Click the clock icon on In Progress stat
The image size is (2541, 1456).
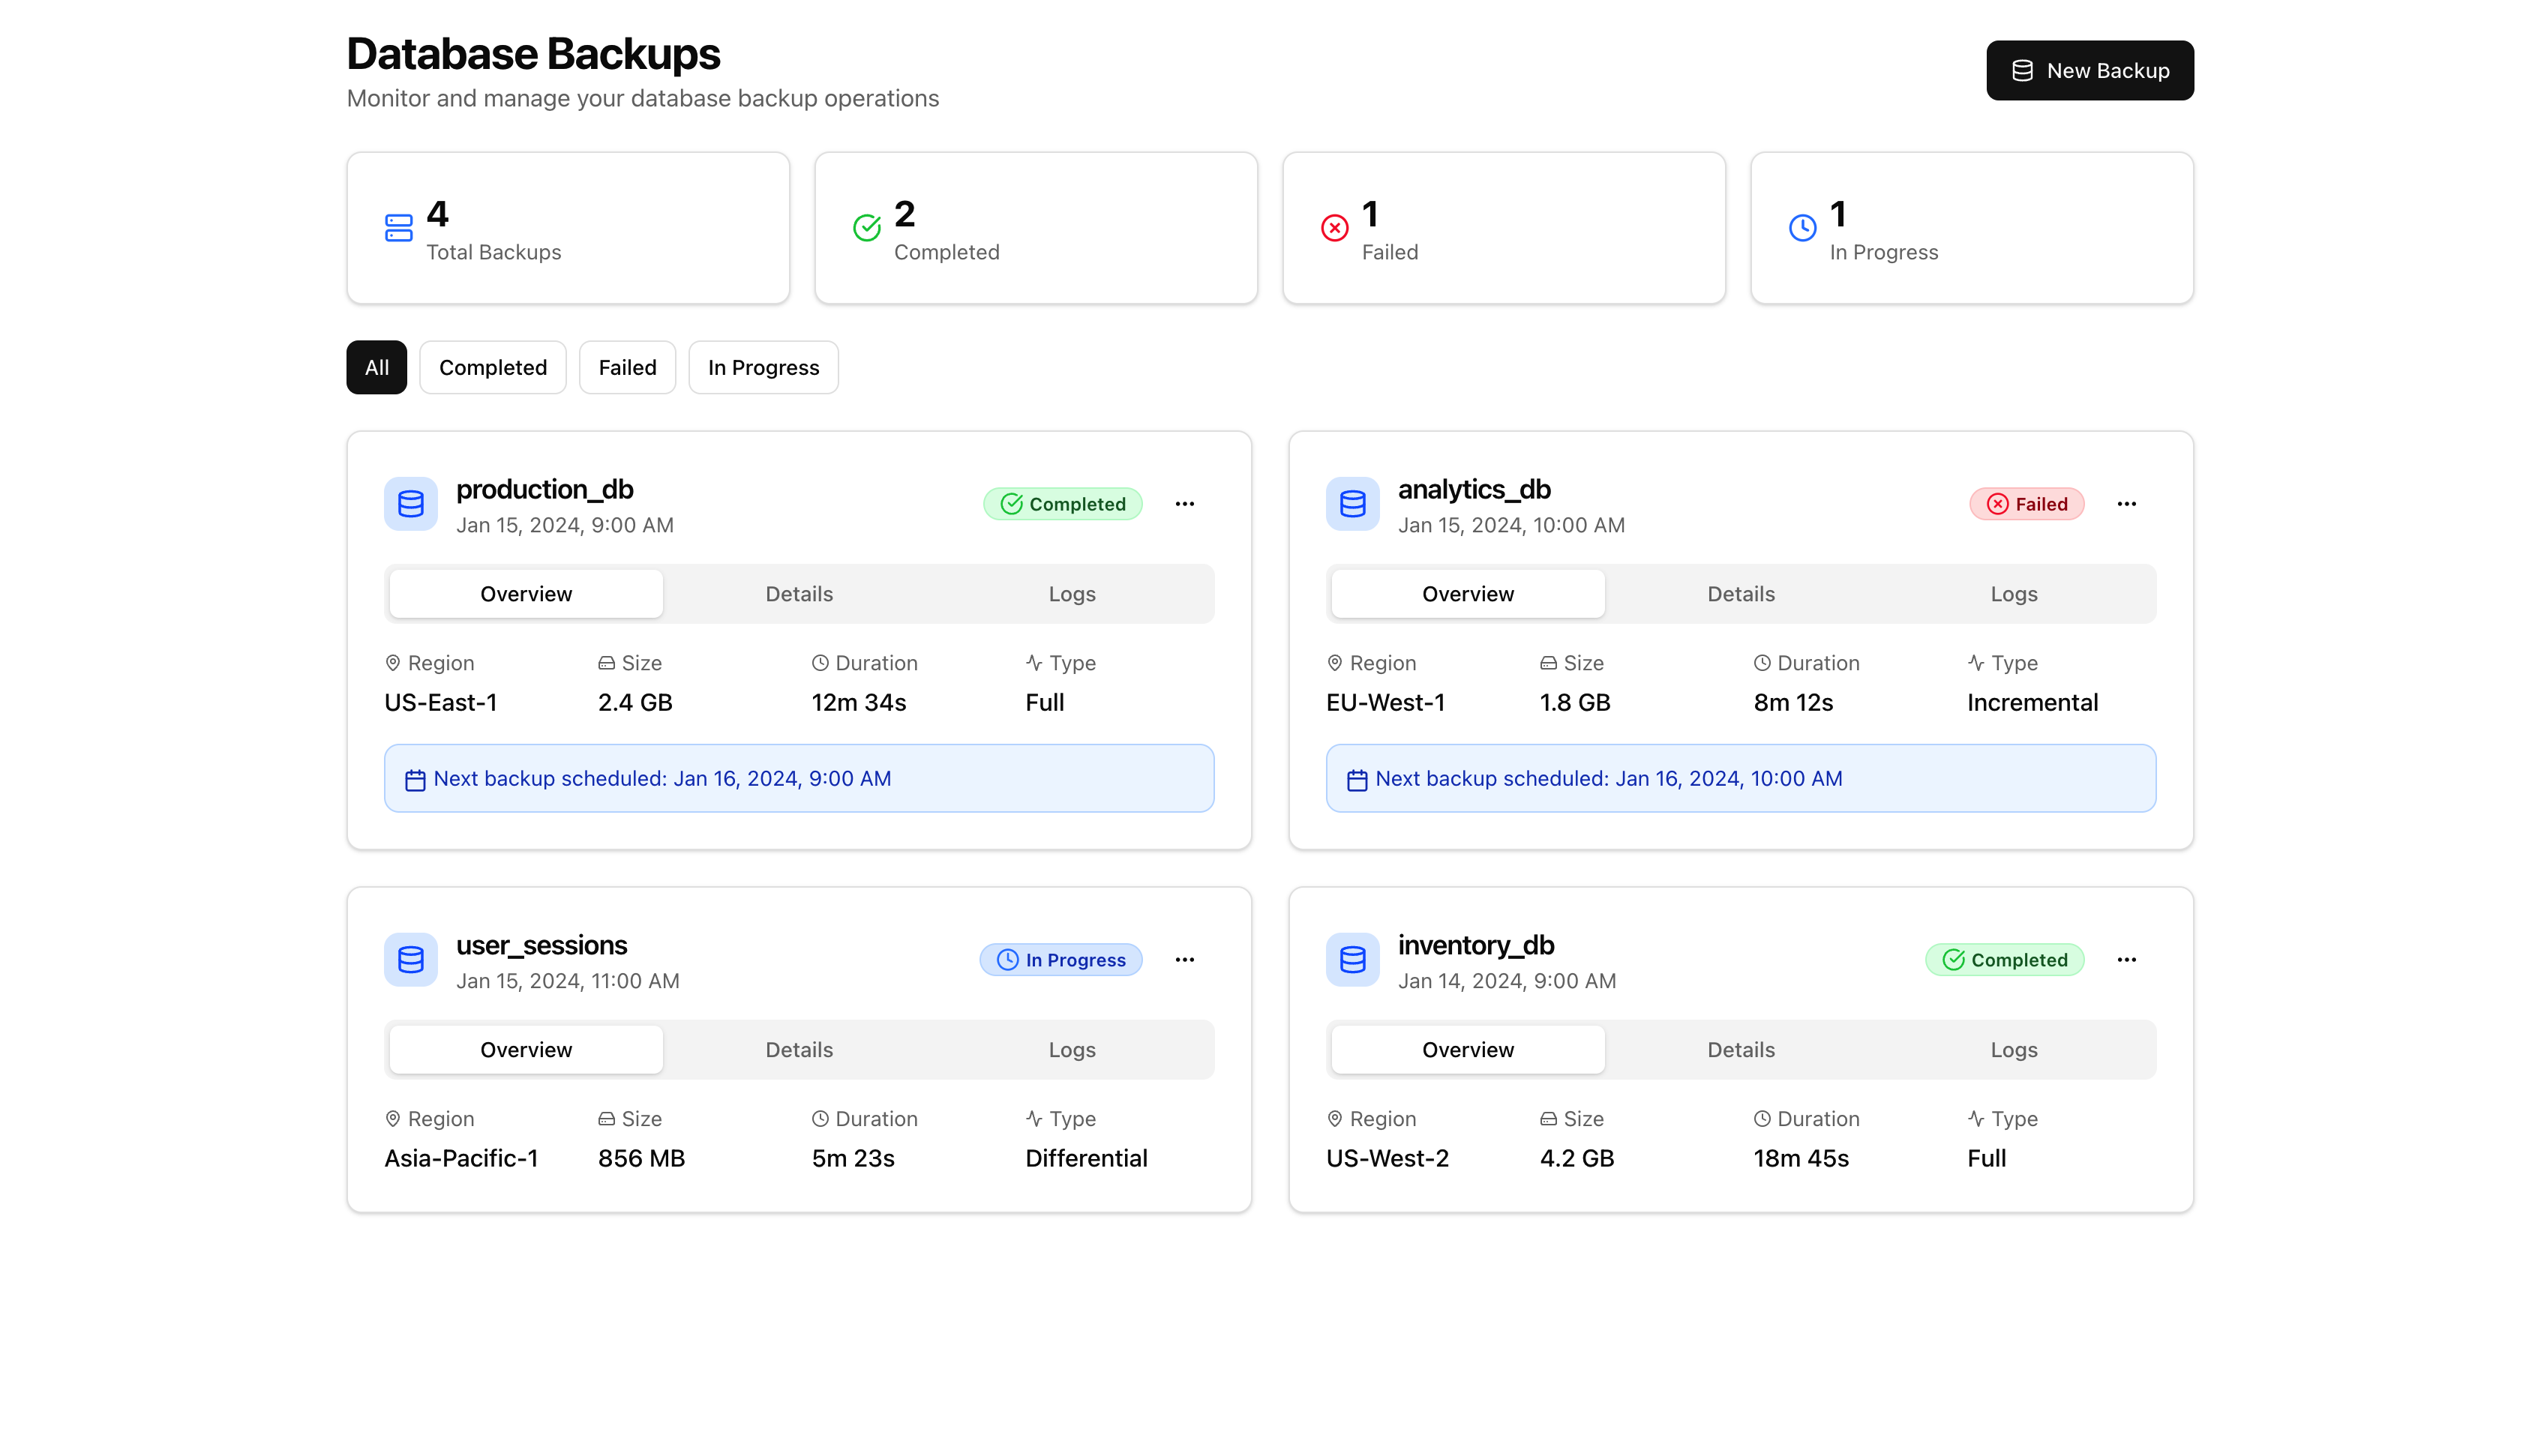tap(1802, 228)
